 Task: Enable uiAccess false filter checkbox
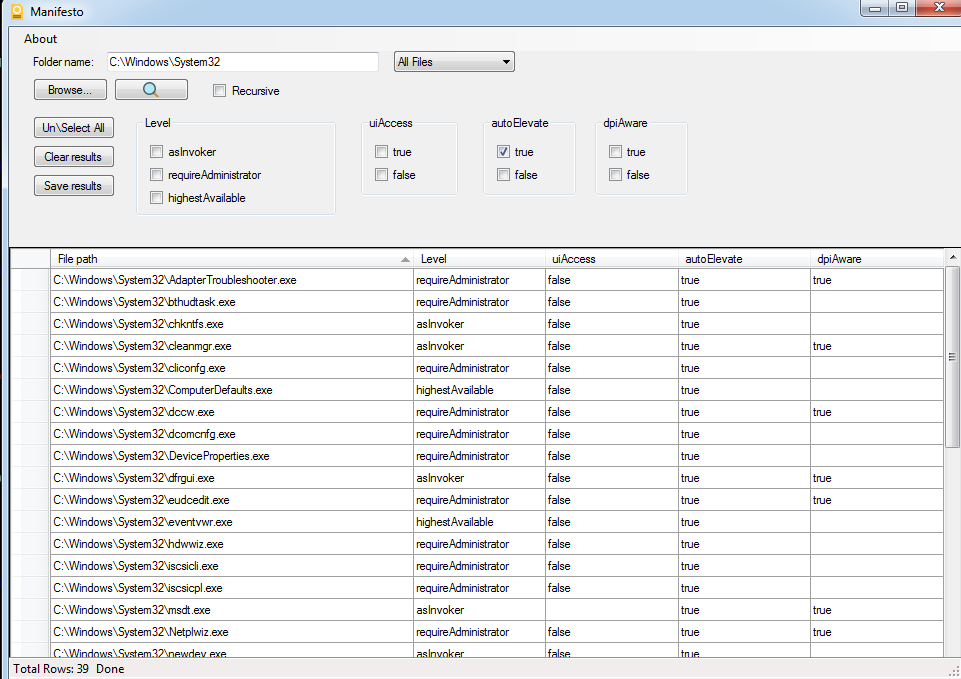point(382,175)
